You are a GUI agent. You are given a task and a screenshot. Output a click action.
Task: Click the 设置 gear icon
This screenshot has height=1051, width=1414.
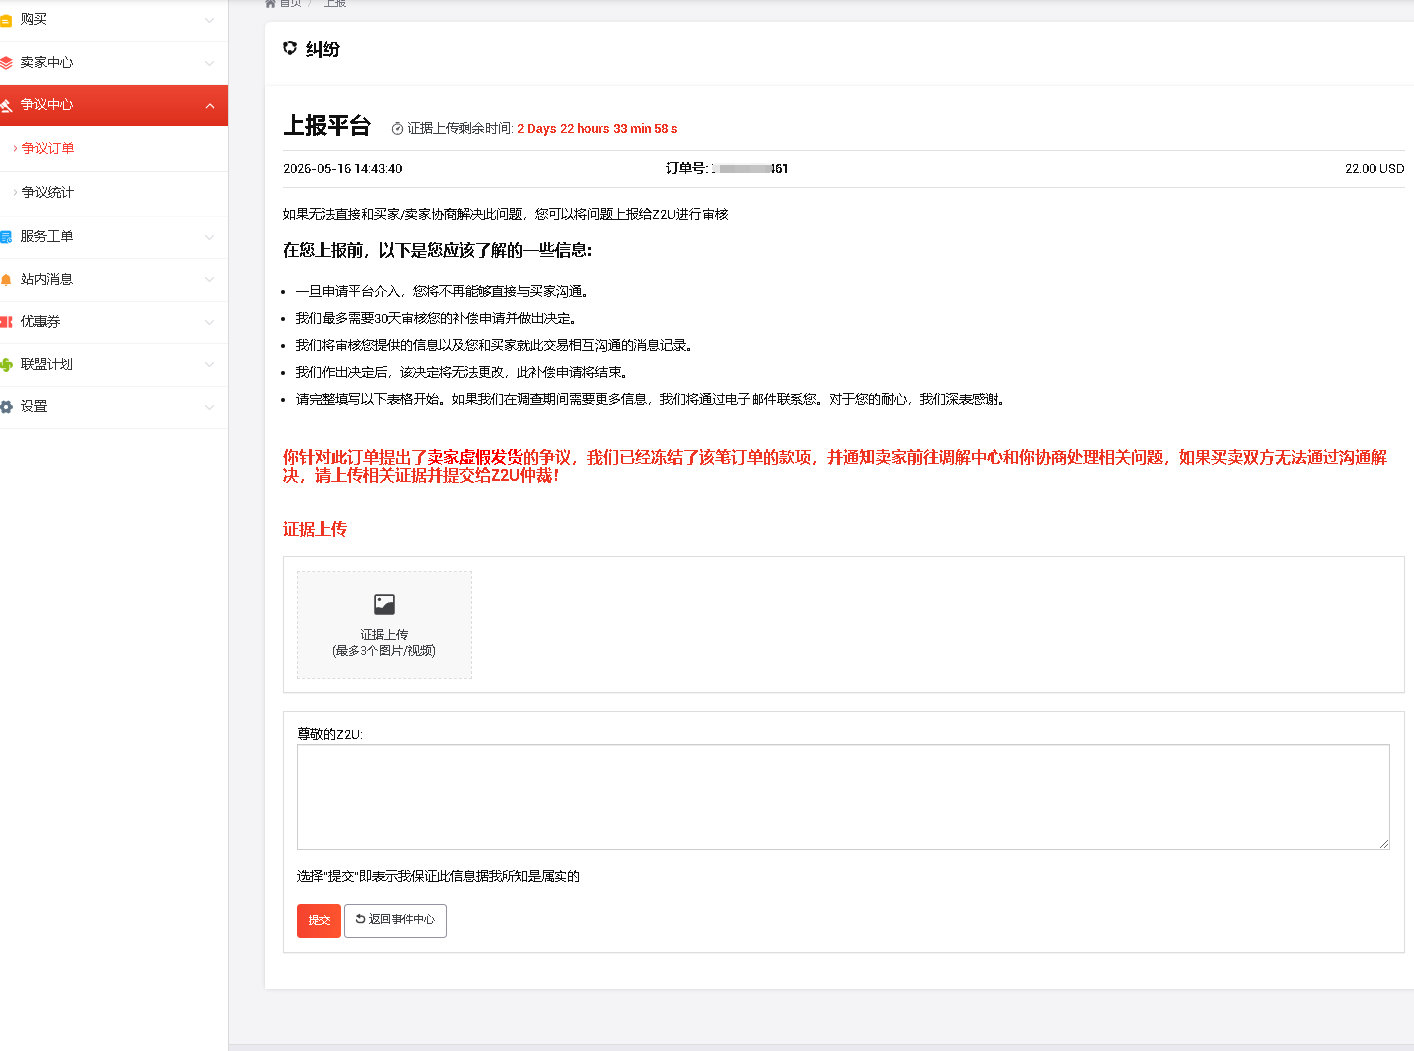pyautogui.click(x=6, y=407)
